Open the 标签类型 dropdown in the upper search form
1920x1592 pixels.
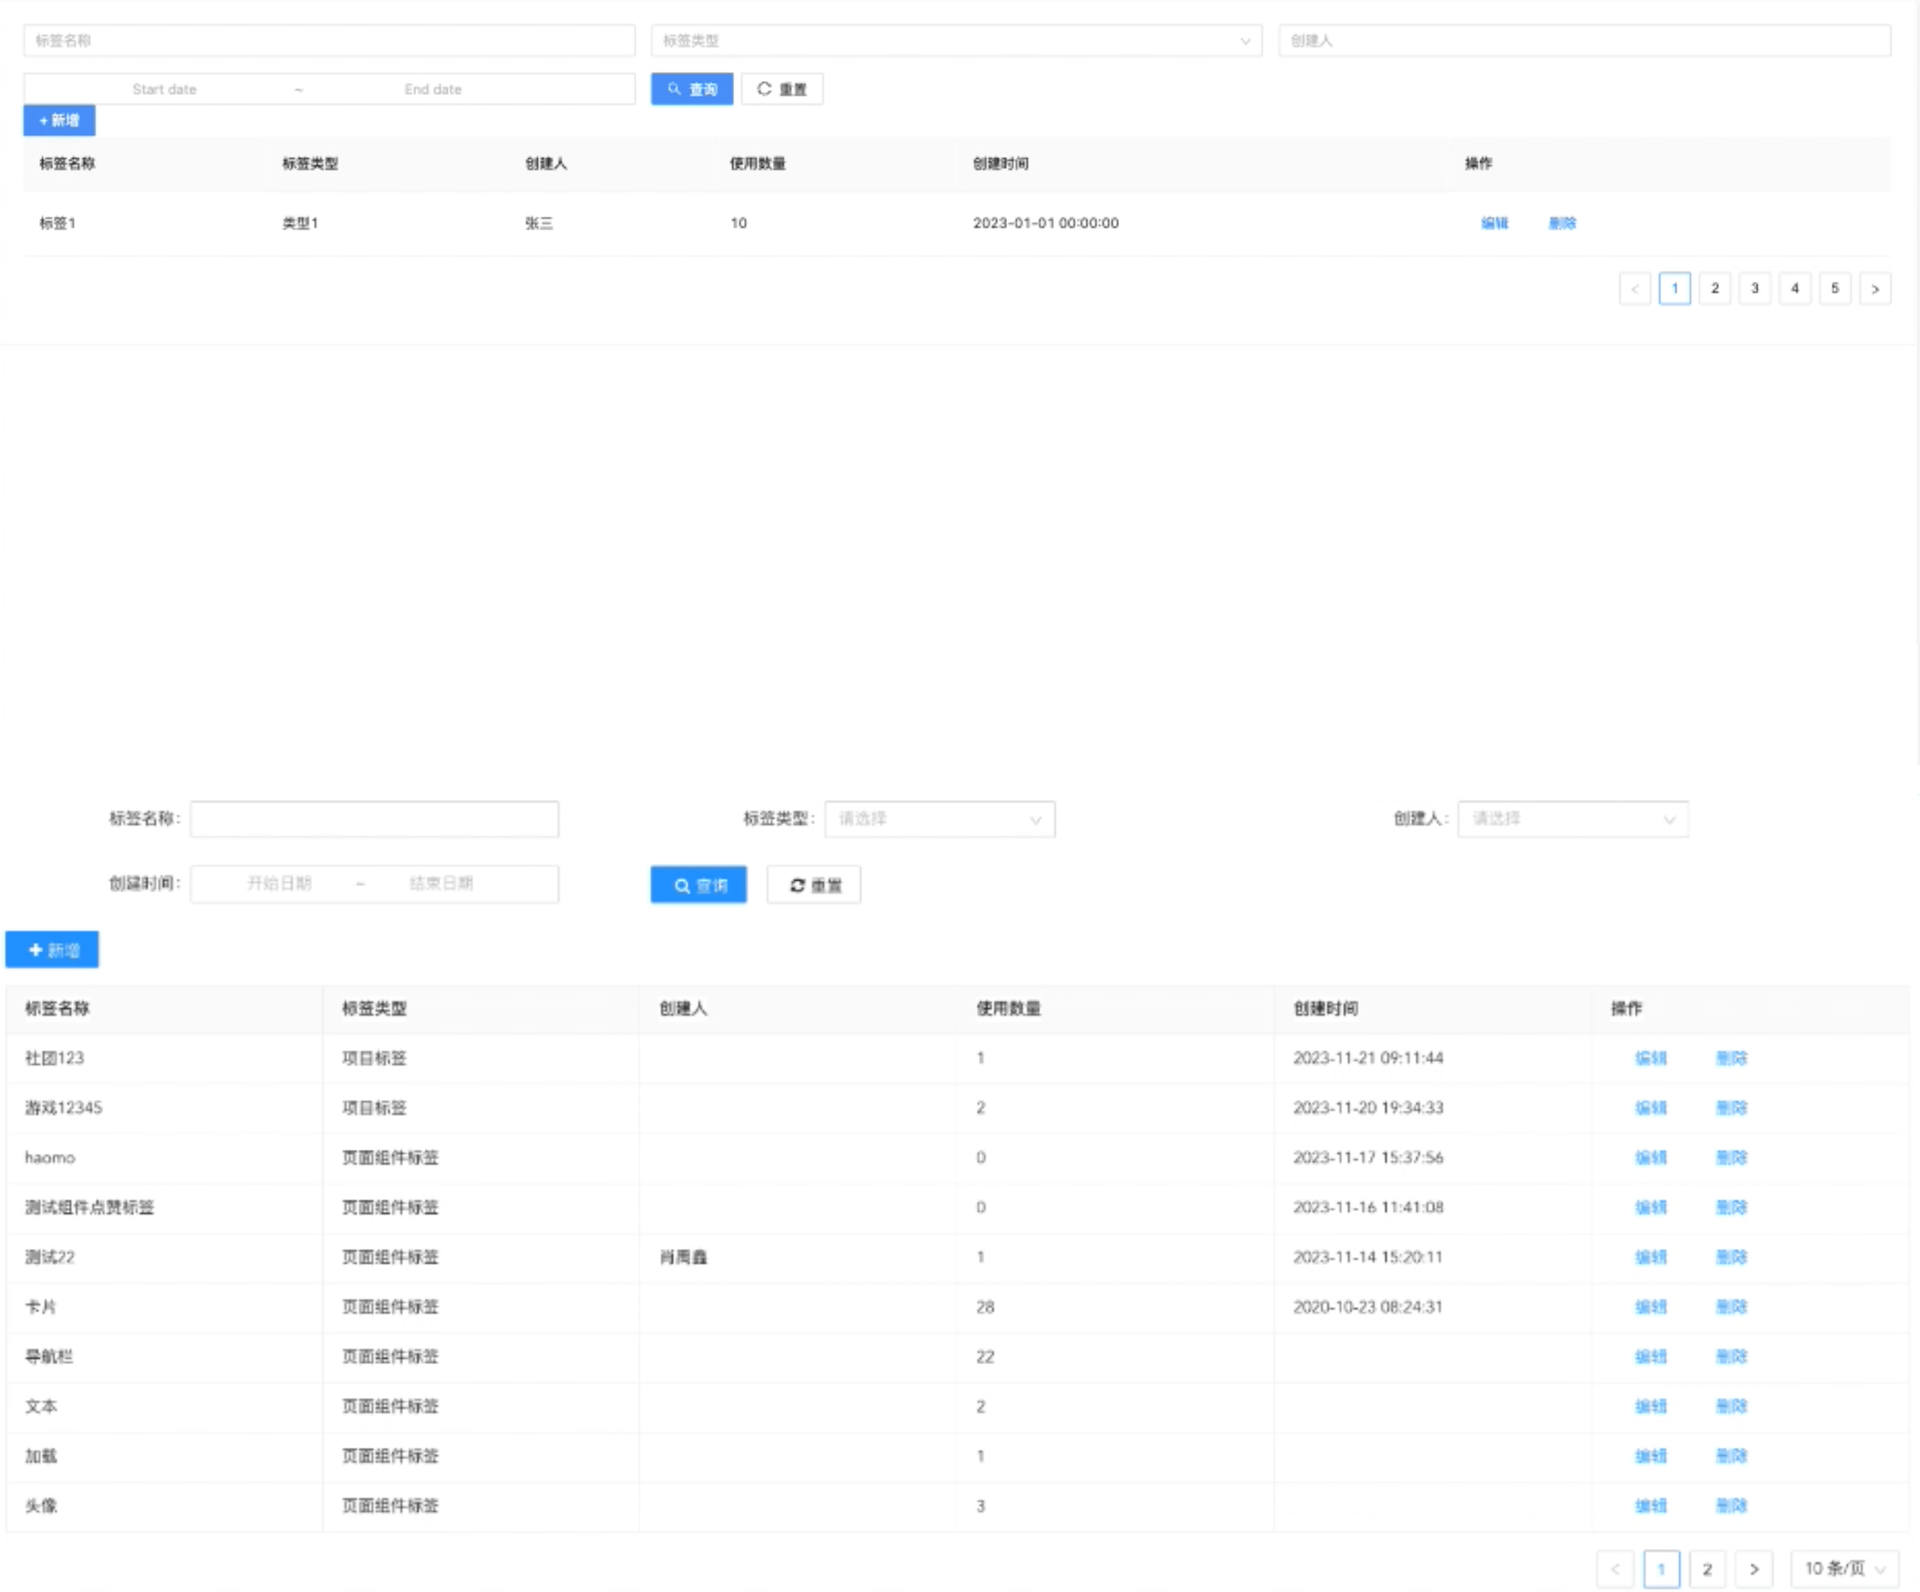coord(956,41)
